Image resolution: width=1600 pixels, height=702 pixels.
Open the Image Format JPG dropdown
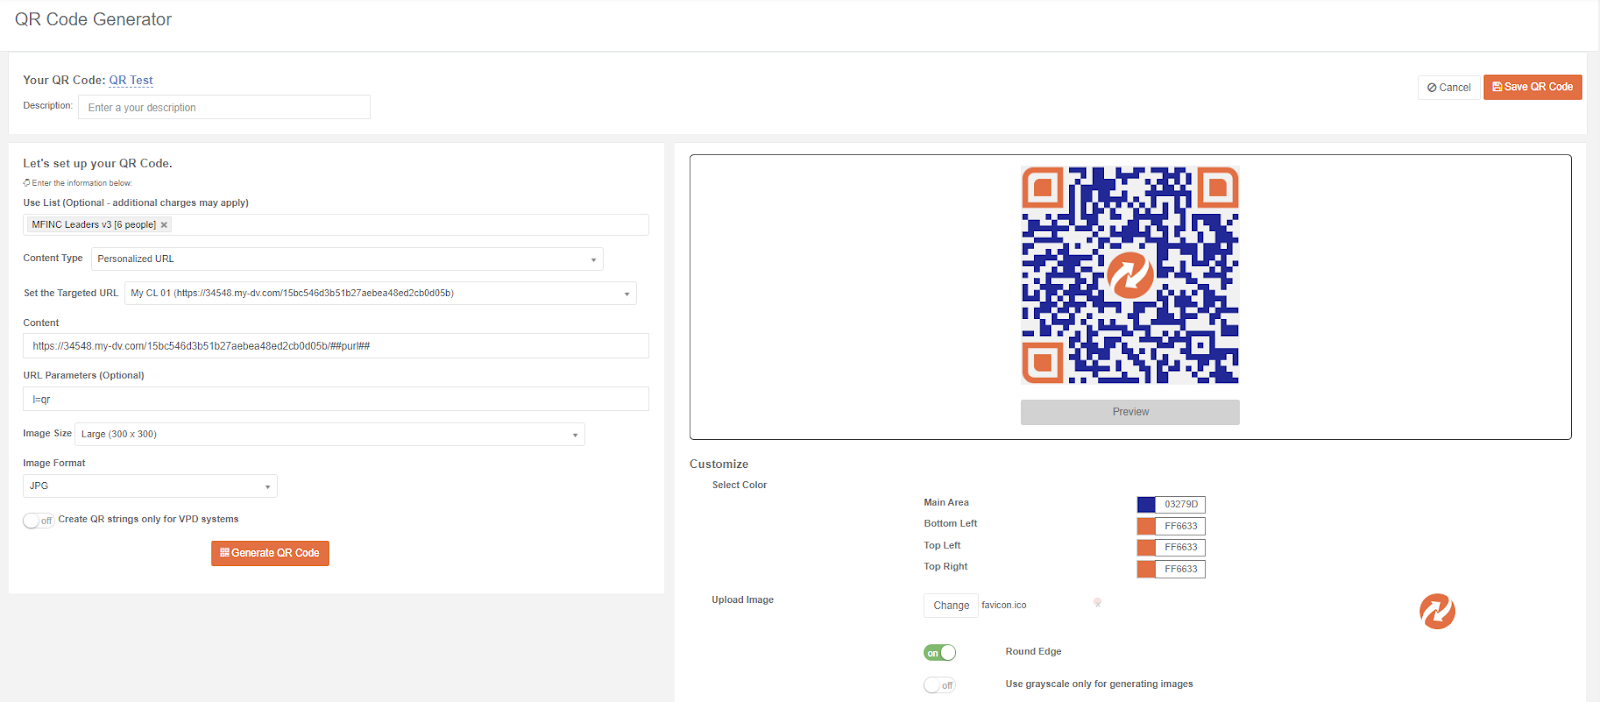click(150, 486)
